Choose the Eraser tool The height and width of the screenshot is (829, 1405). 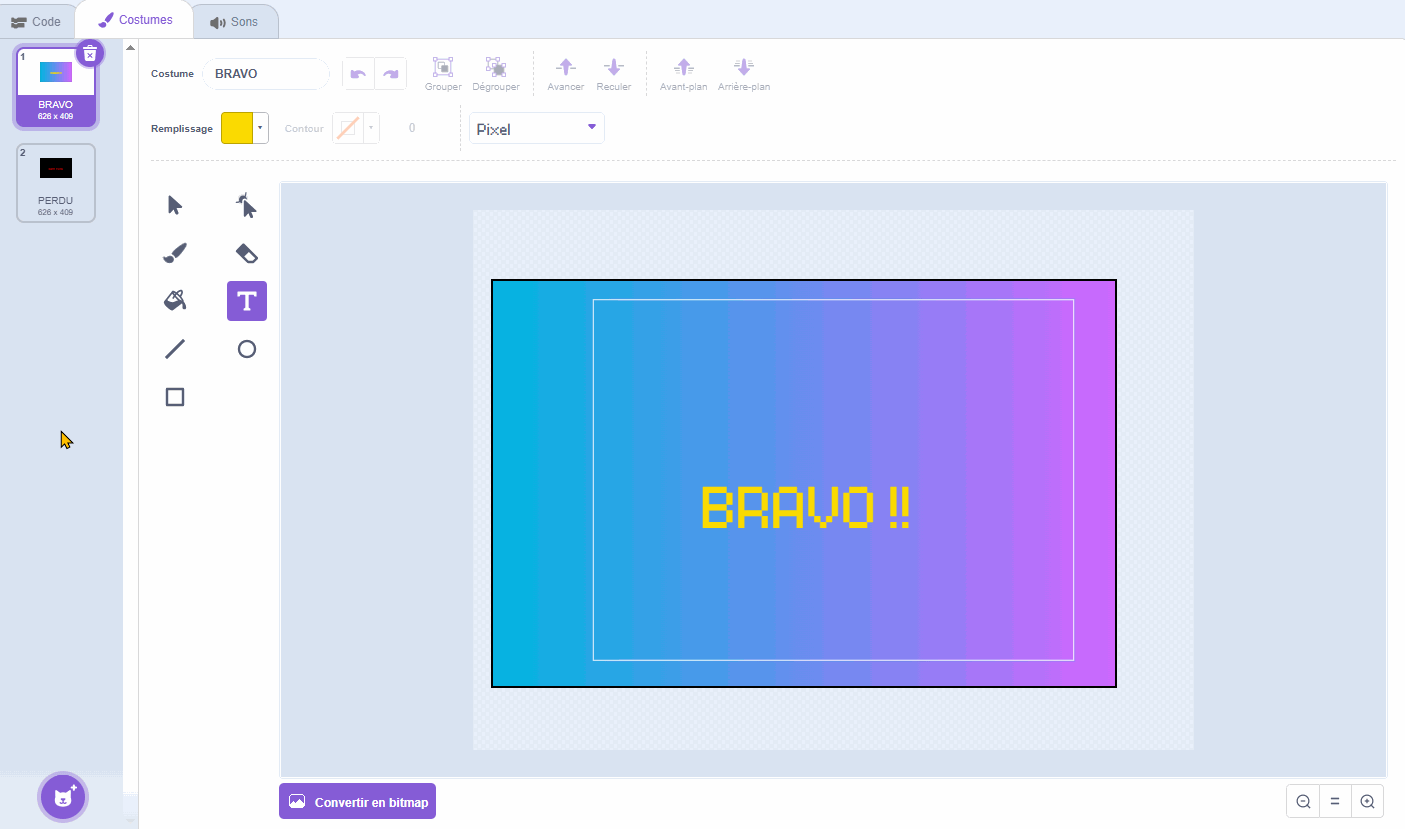tap(246, 253)
